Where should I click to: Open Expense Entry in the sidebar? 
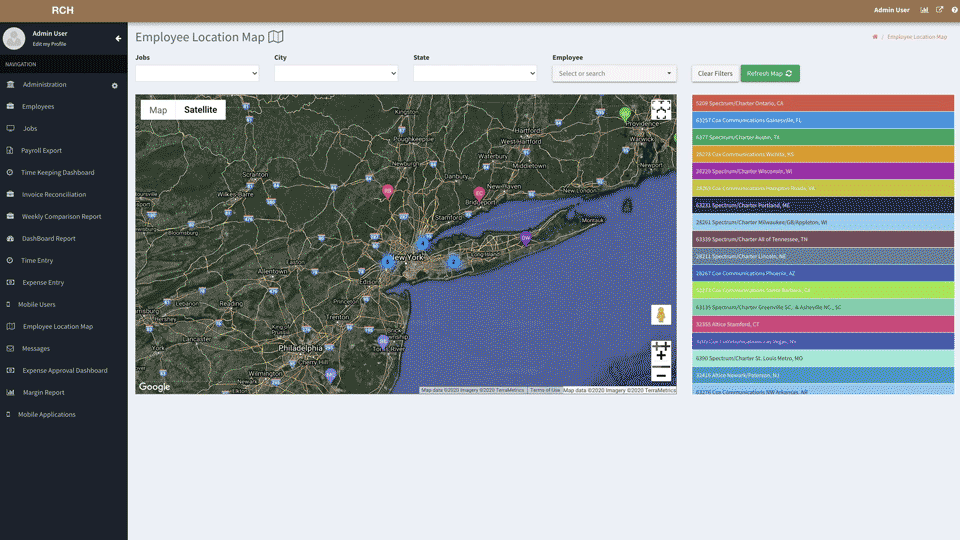43,283
